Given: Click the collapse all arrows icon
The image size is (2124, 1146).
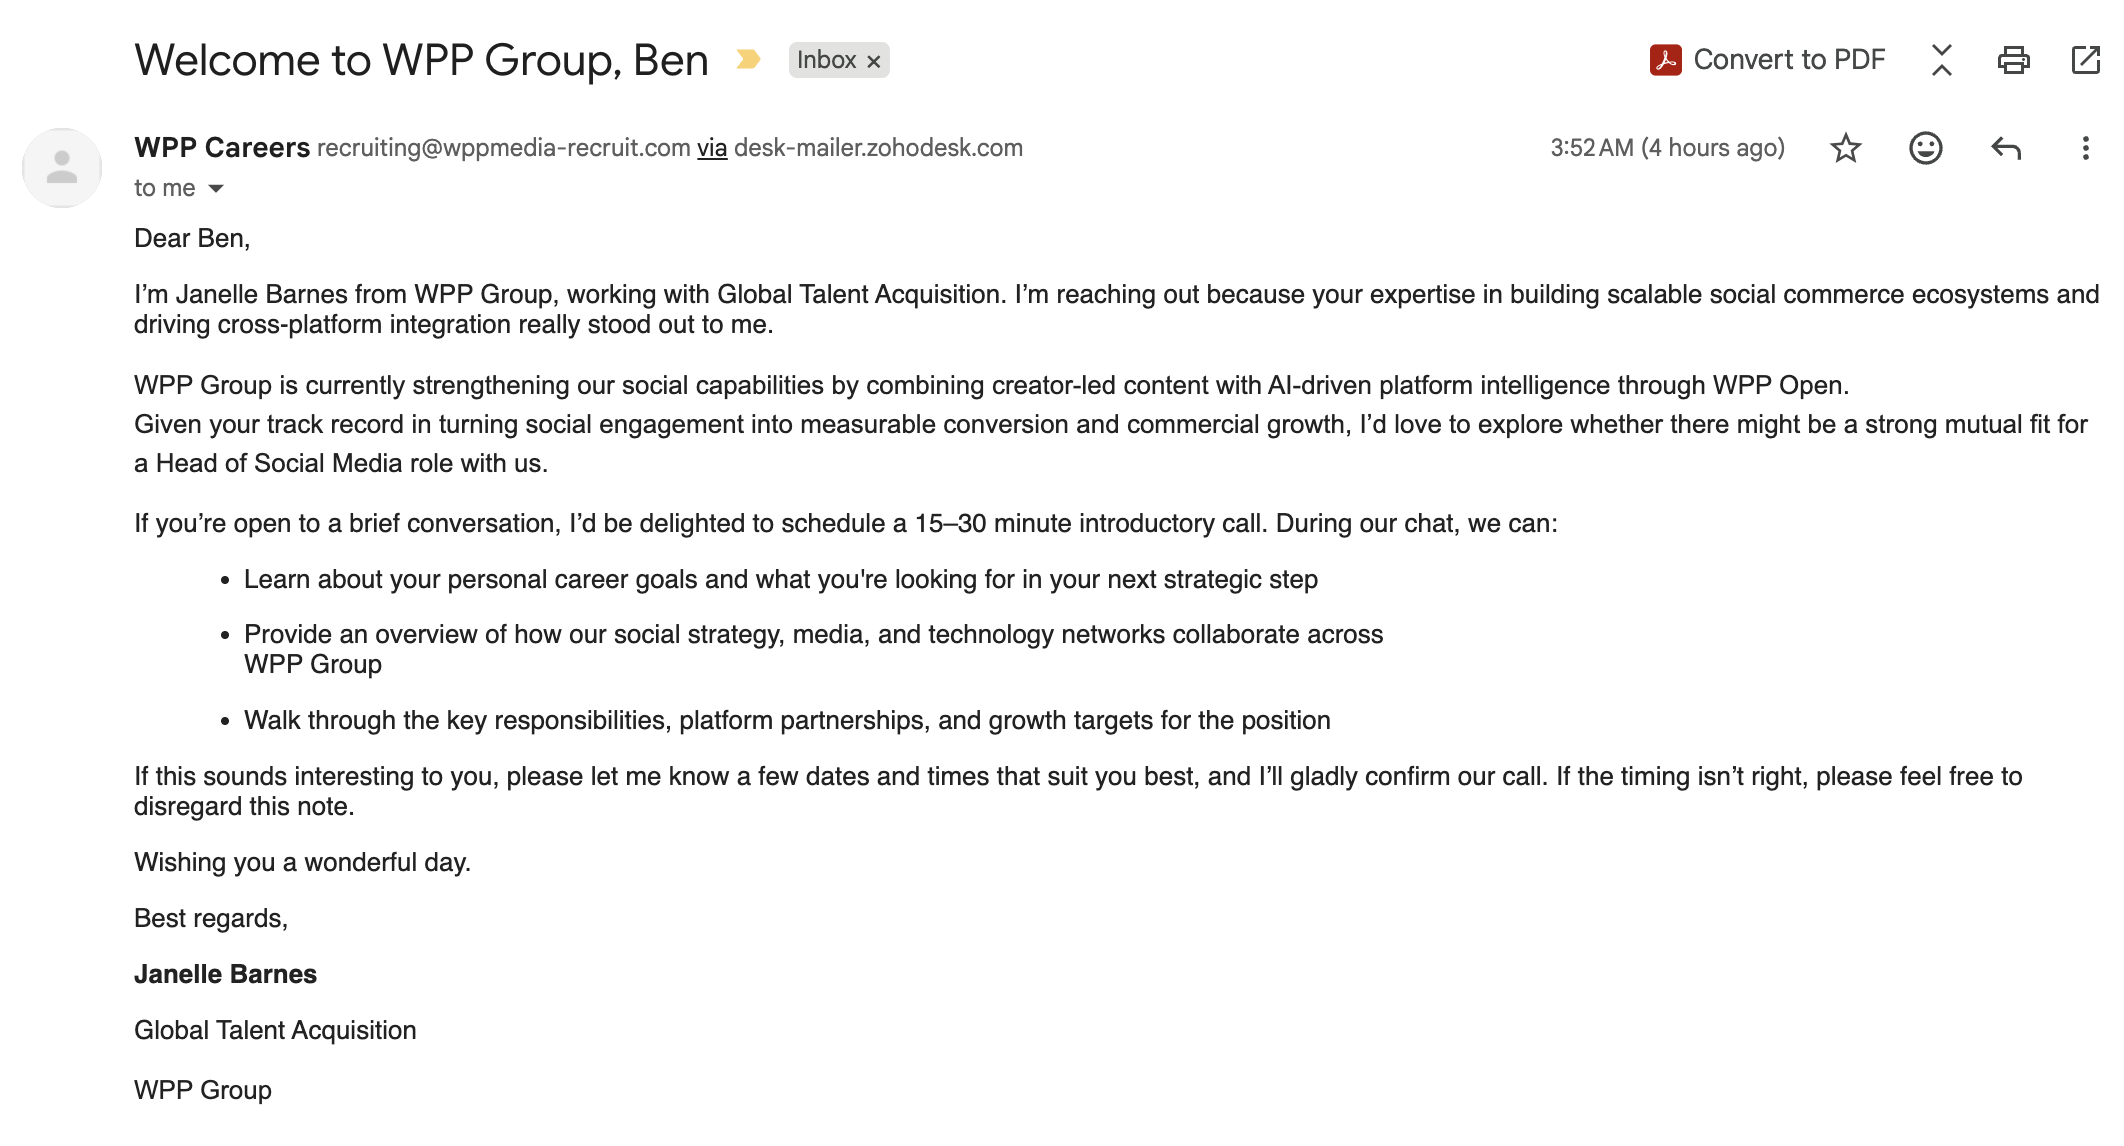Looking at the screenshot, I should (x=1941, y=60).
